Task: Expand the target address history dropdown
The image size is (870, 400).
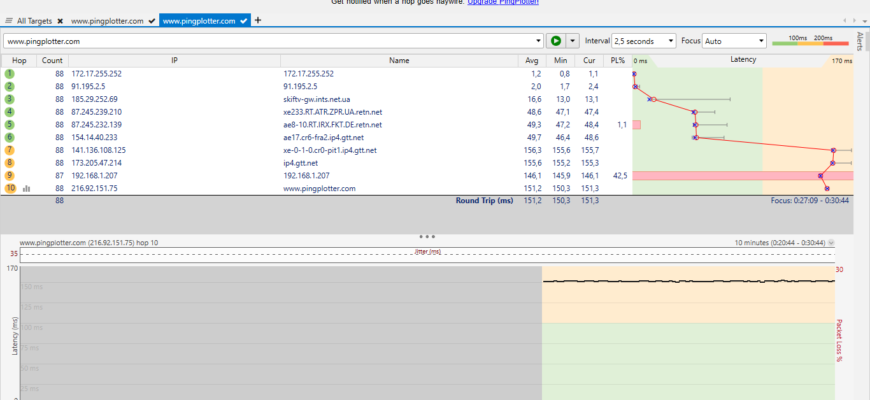Action: (539, 41)
